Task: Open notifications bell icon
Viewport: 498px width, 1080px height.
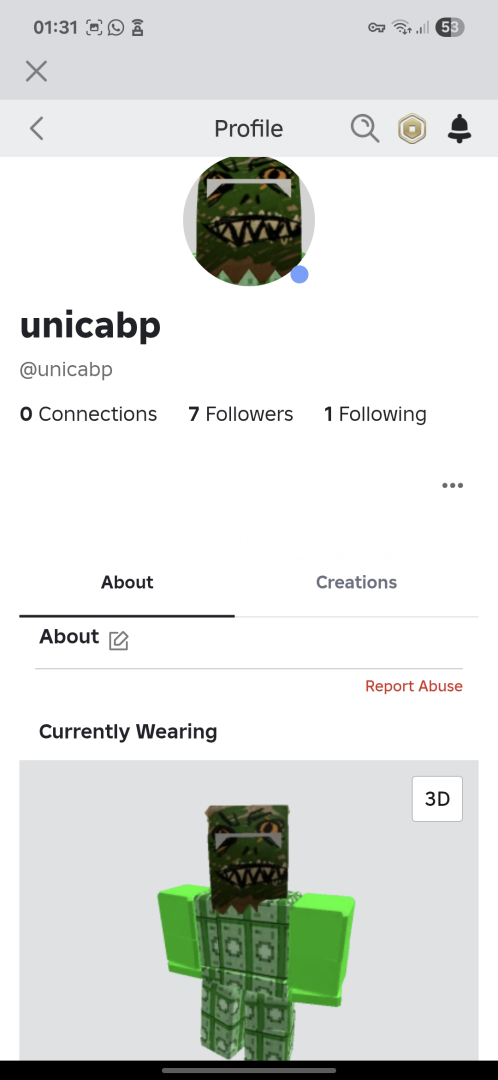Action: [x=459, y=129]
